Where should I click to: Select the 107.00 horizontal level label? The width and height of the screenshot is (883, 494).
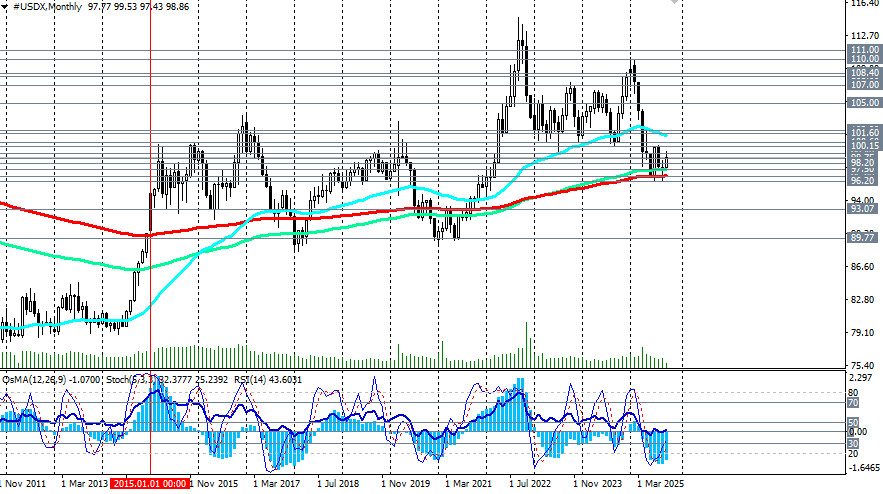[x=865, y=84]
